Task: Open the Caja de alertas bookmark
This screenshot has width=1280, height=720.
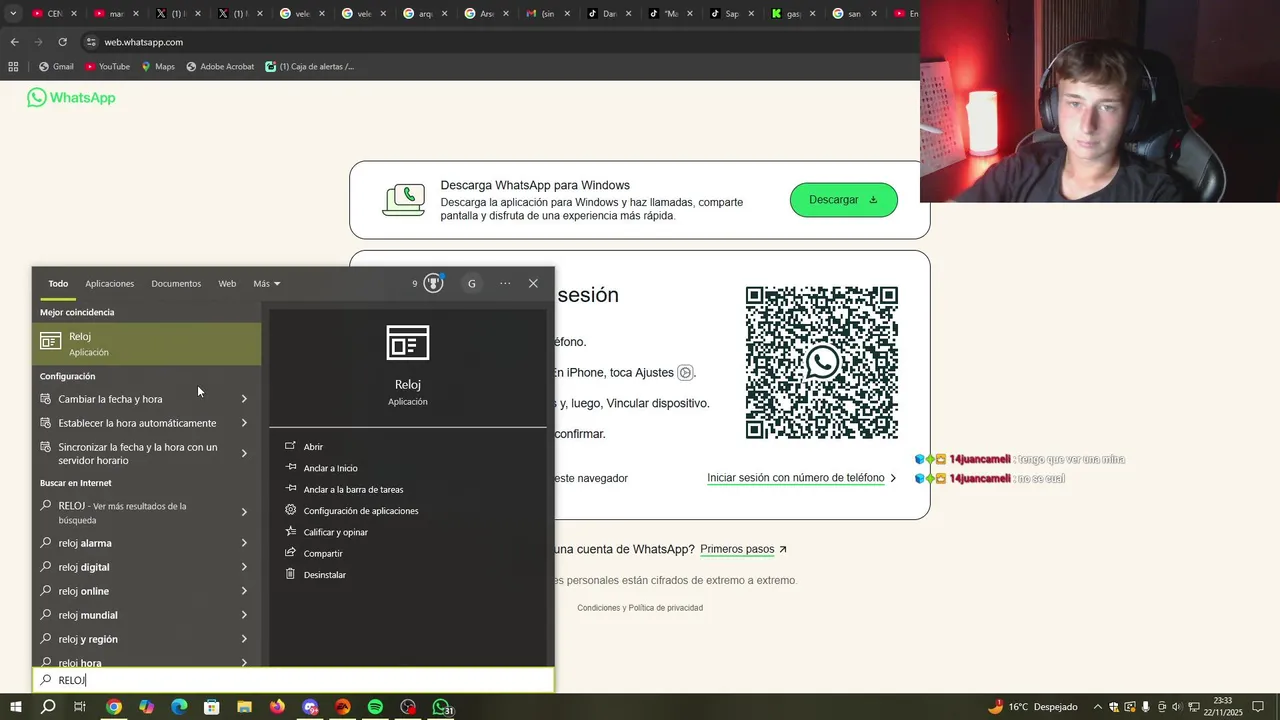Action: (x=310, y=67)
